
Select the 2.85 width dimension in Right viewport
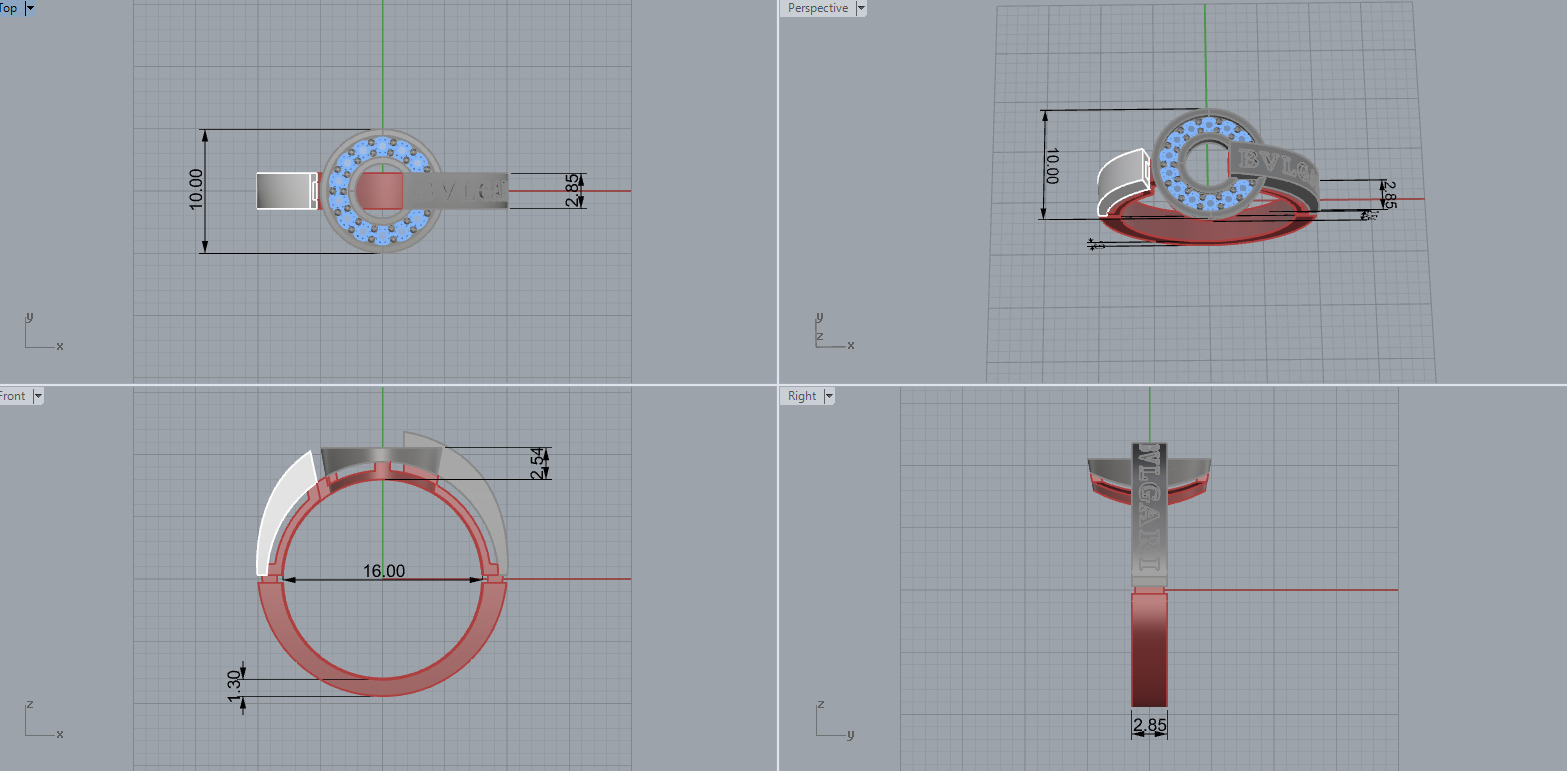click(1149, 724)
